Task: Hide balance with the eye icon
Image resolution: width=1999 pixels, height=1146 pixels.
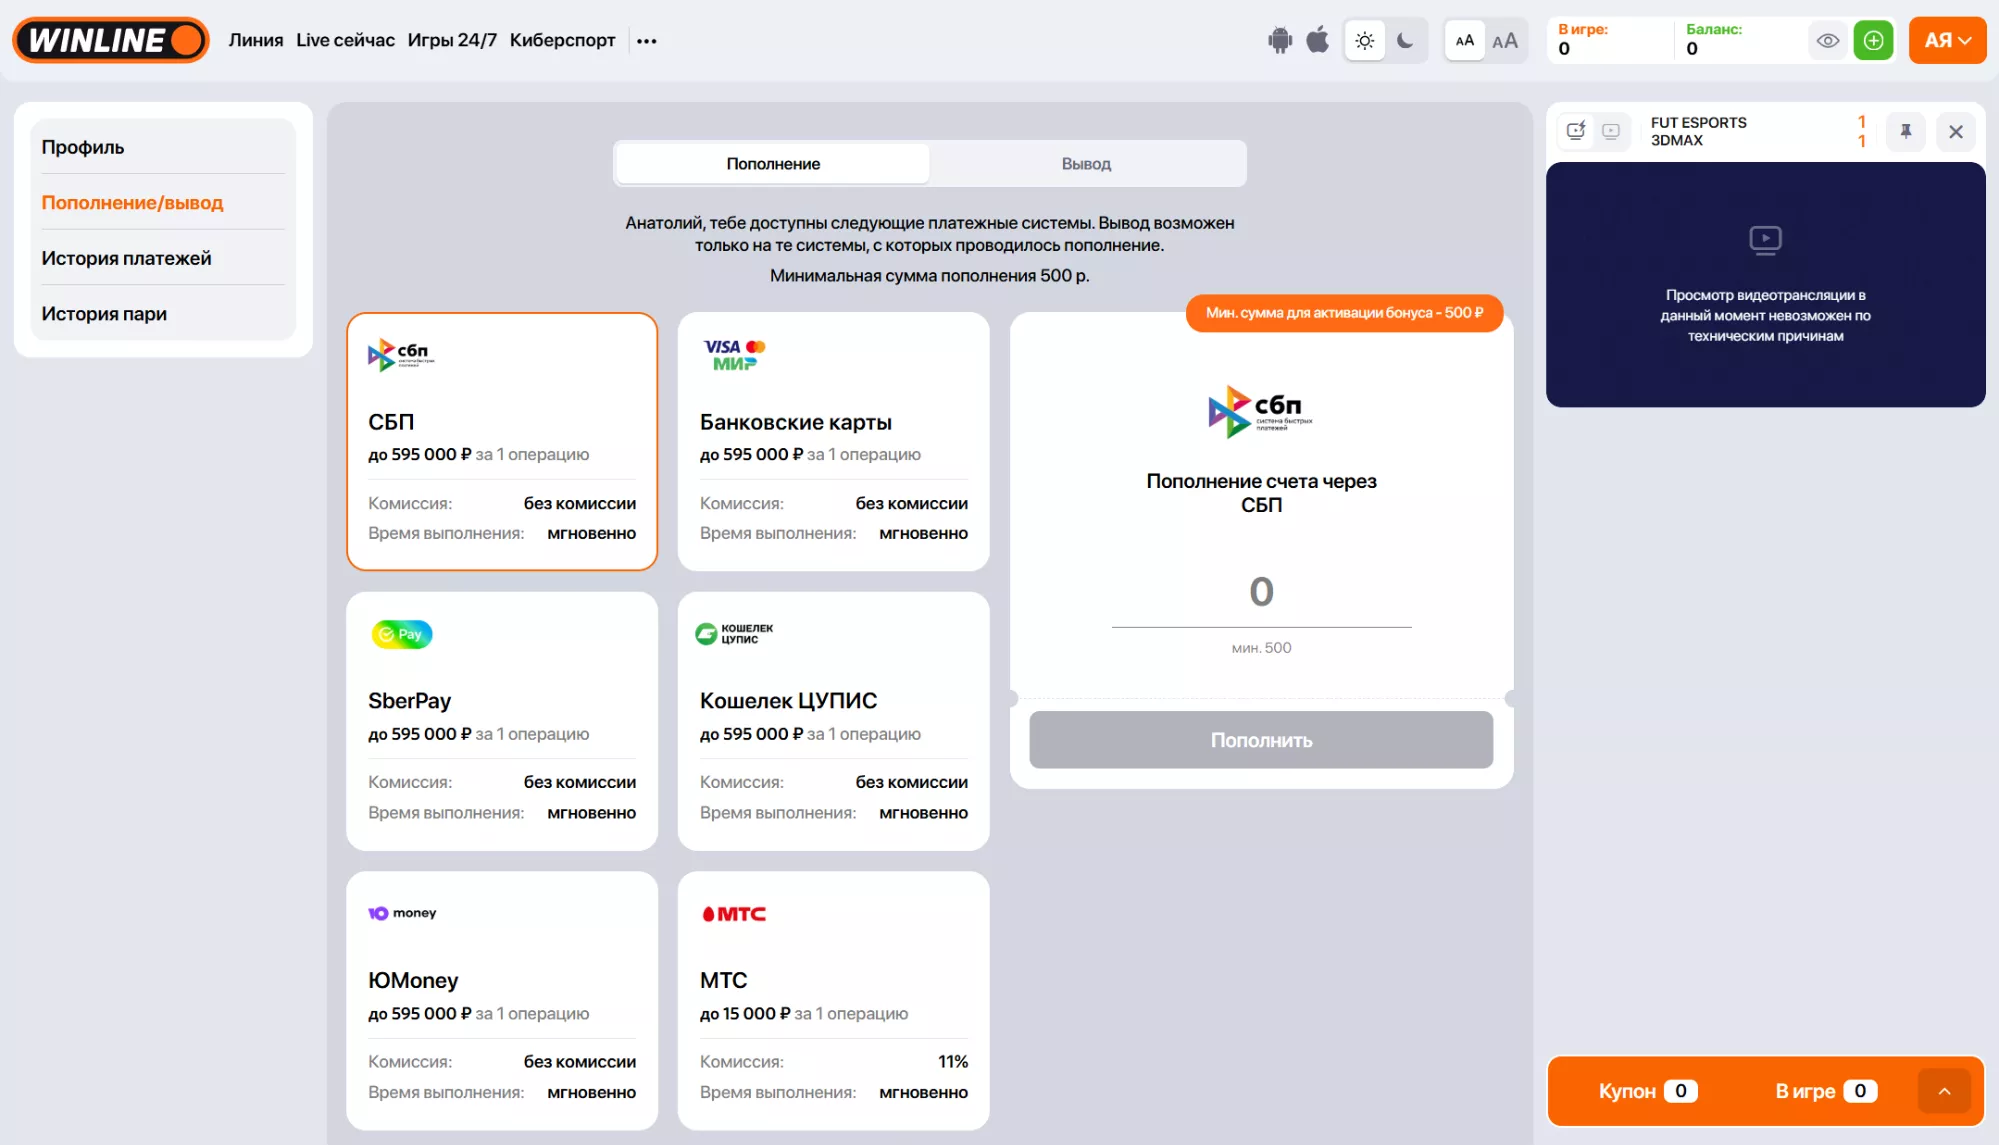Action: pos(1827,41)
